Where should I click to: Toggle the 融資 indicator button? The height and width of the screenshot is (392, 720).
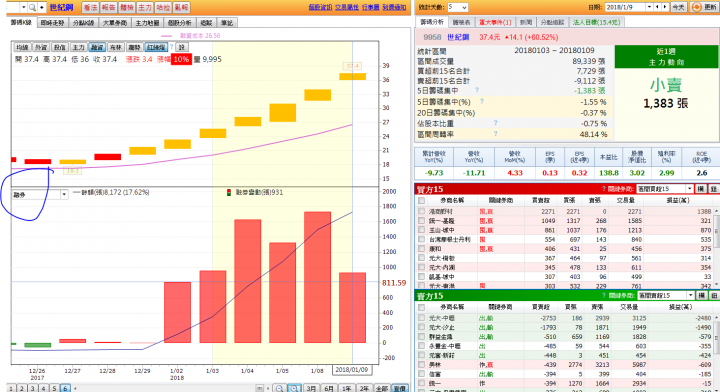coord(97,47)
